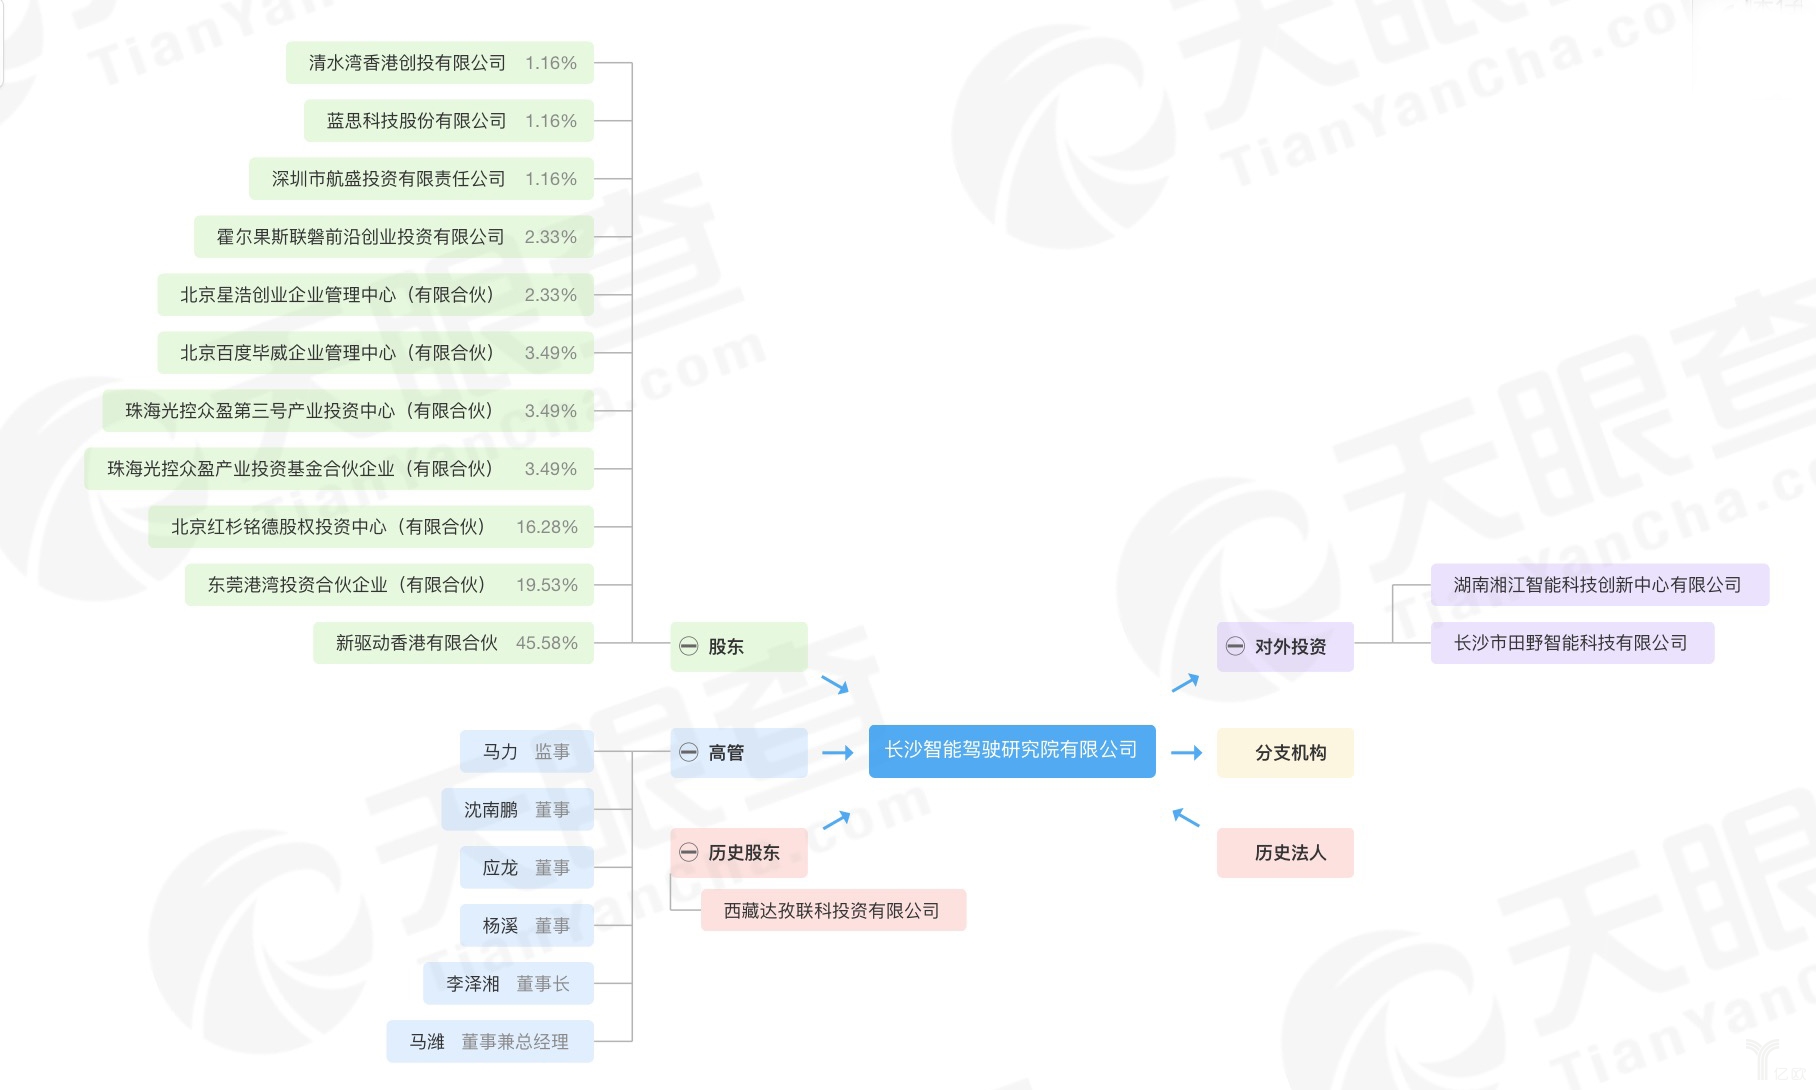Open shareholder 清水湾香港创投有限公司

click(440, 63)
